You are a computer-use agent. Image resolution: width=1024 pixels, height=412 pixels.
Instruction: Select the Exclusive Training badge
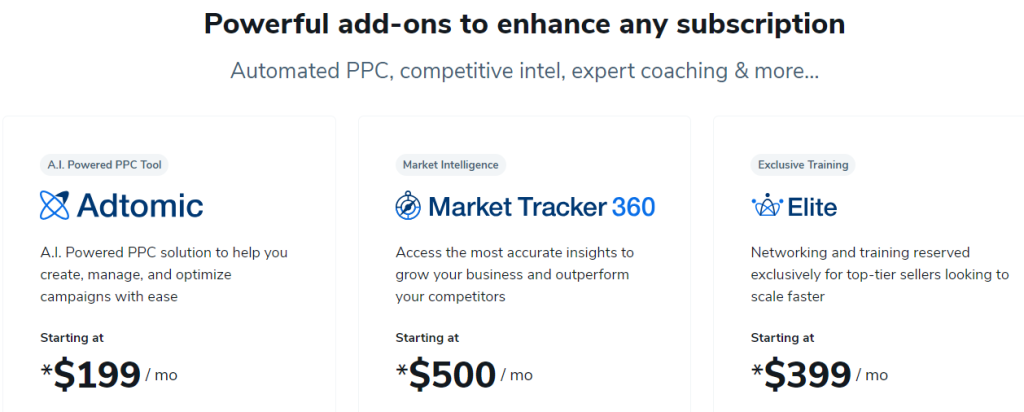click(803, 165)
